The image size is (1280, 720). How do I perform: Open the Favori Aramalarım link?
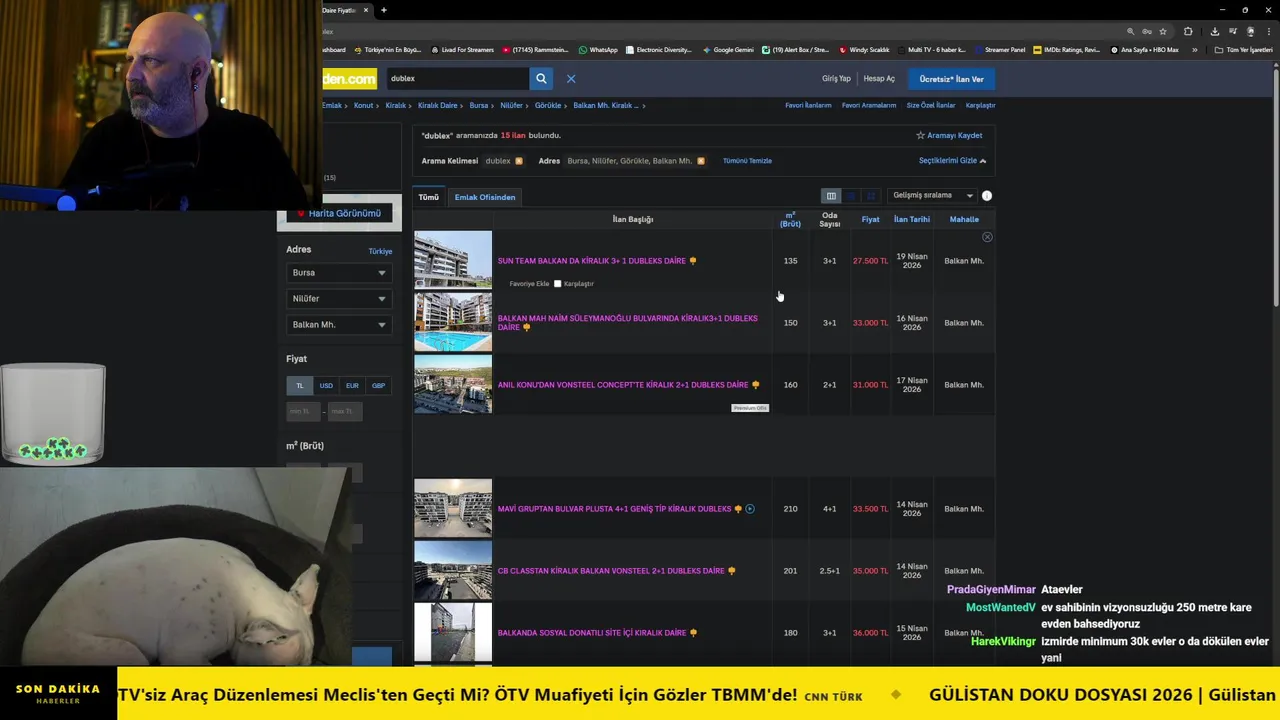[869, 105]
